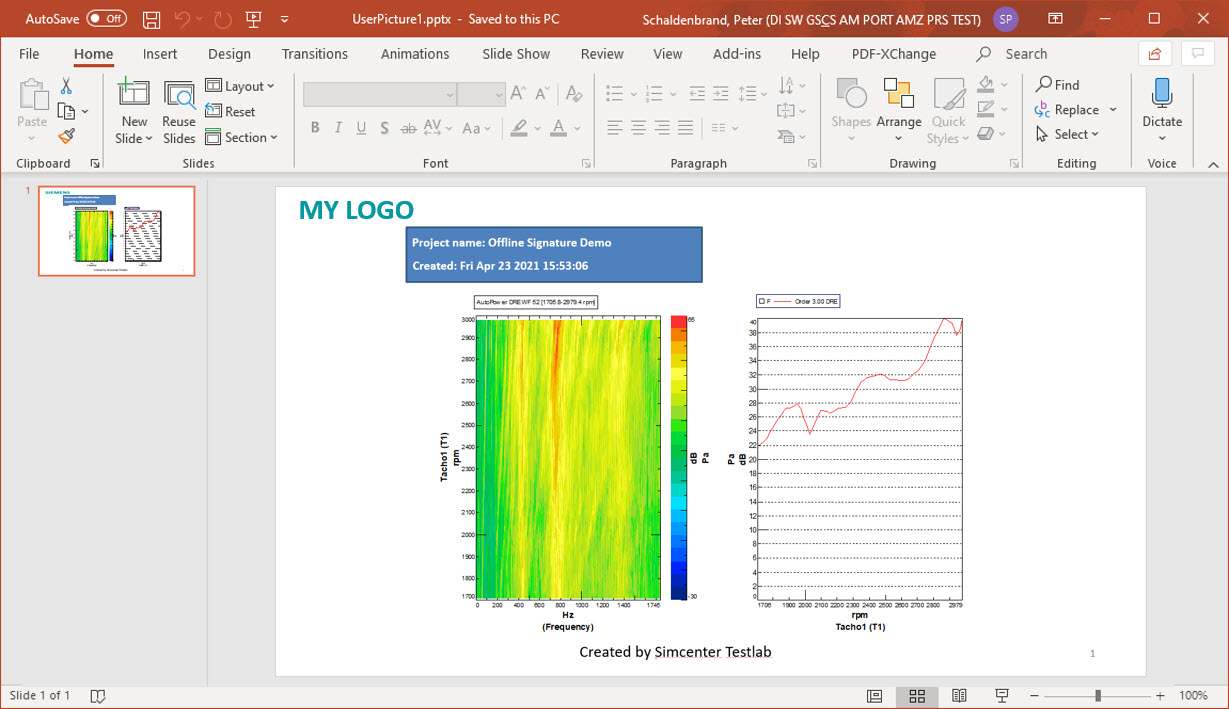
Task: Click the zoom slider handle
Action: [1098, 696]
